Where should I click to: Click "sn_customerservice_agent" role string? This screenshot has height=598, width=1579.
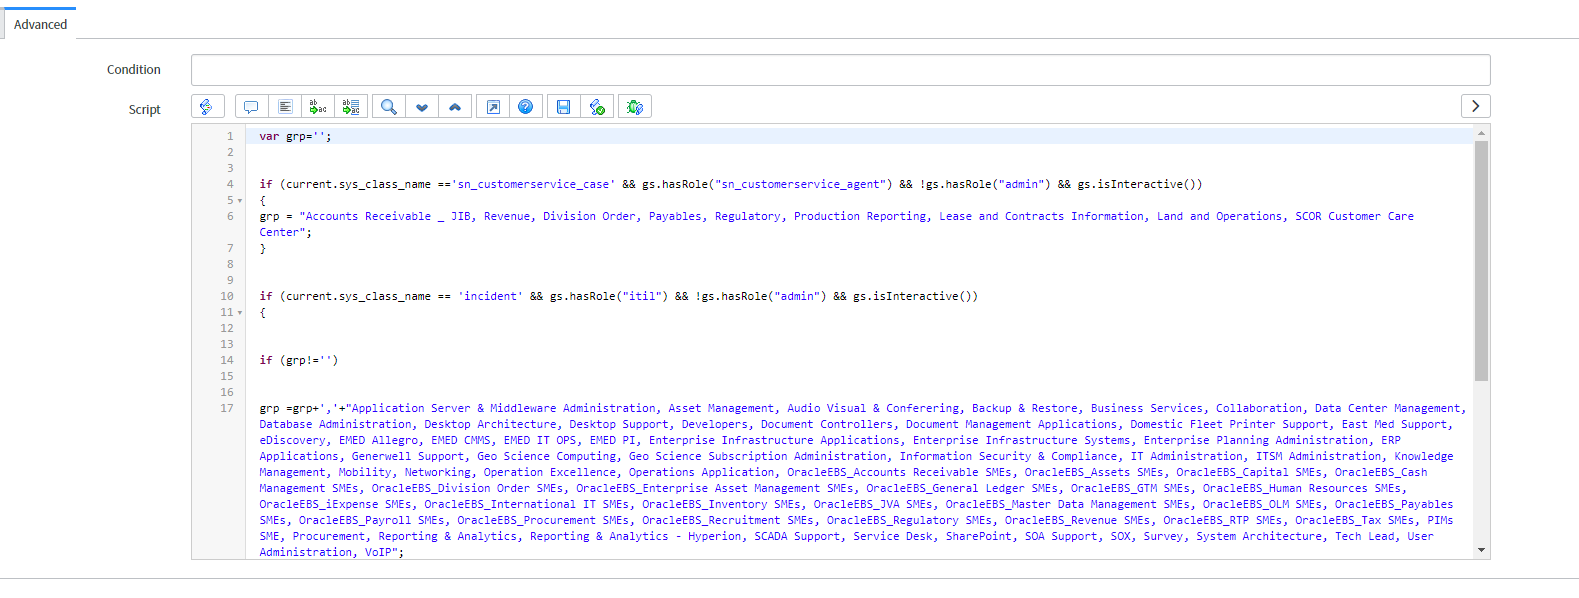tap(801, 184)
